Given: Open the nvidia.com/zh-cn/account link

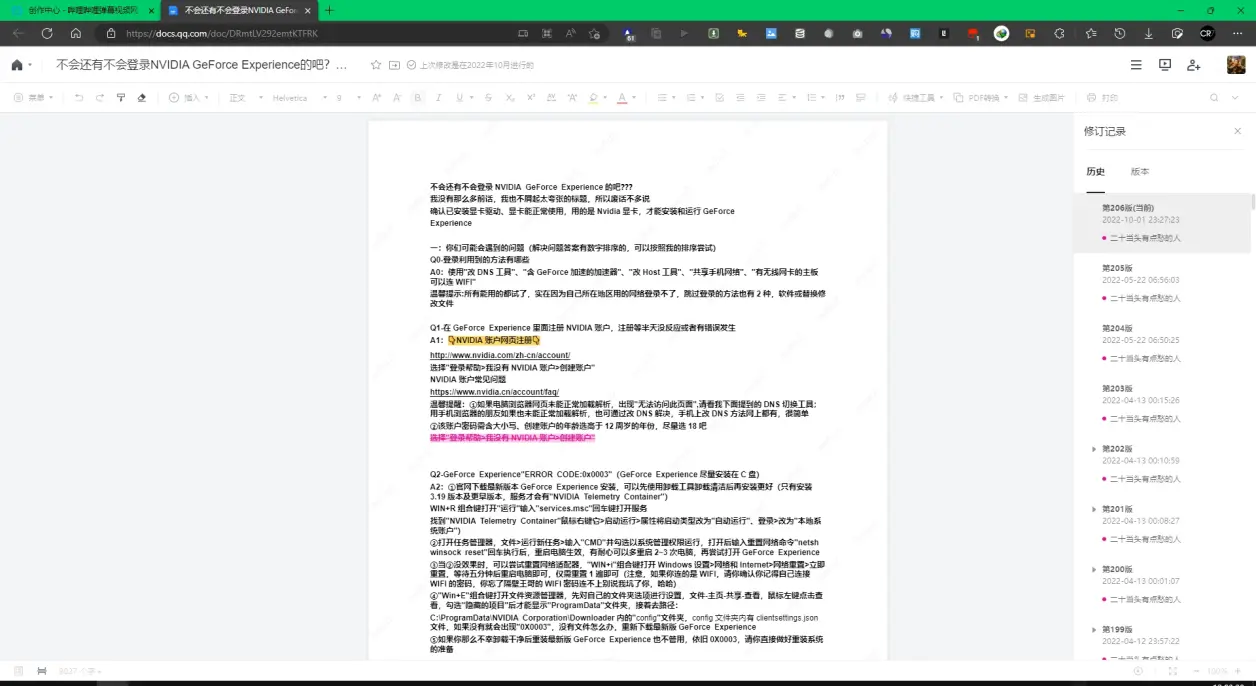Looking at the screenshot, I should click(x=500, y=355).
